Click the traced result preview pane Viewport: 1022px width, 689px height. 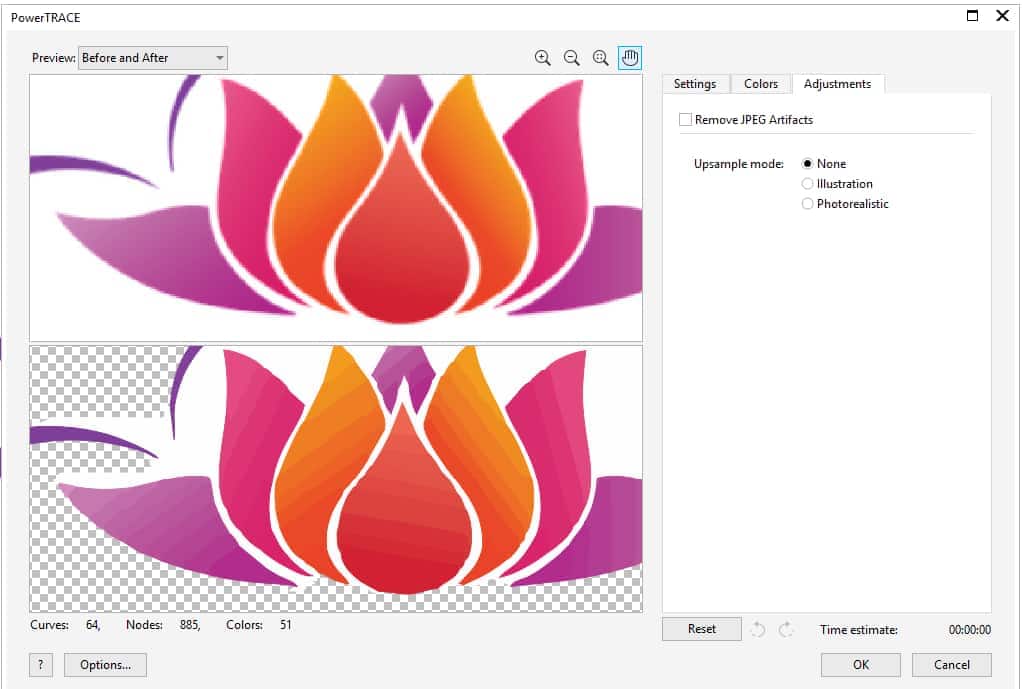coord(336,478)
